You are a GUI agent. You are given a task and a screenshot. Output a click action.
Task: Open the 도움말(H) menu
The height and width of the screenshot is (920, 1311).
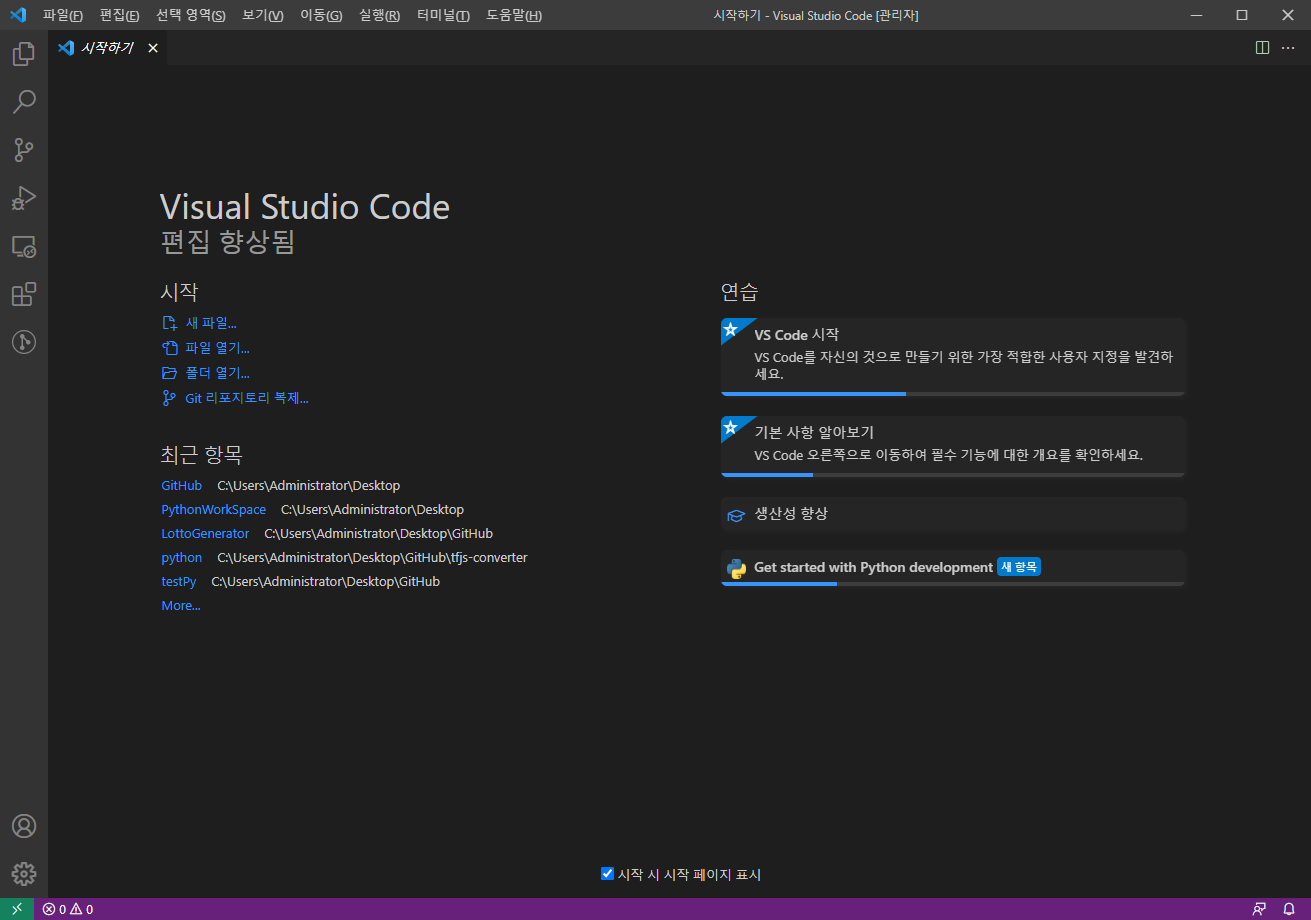514,15
